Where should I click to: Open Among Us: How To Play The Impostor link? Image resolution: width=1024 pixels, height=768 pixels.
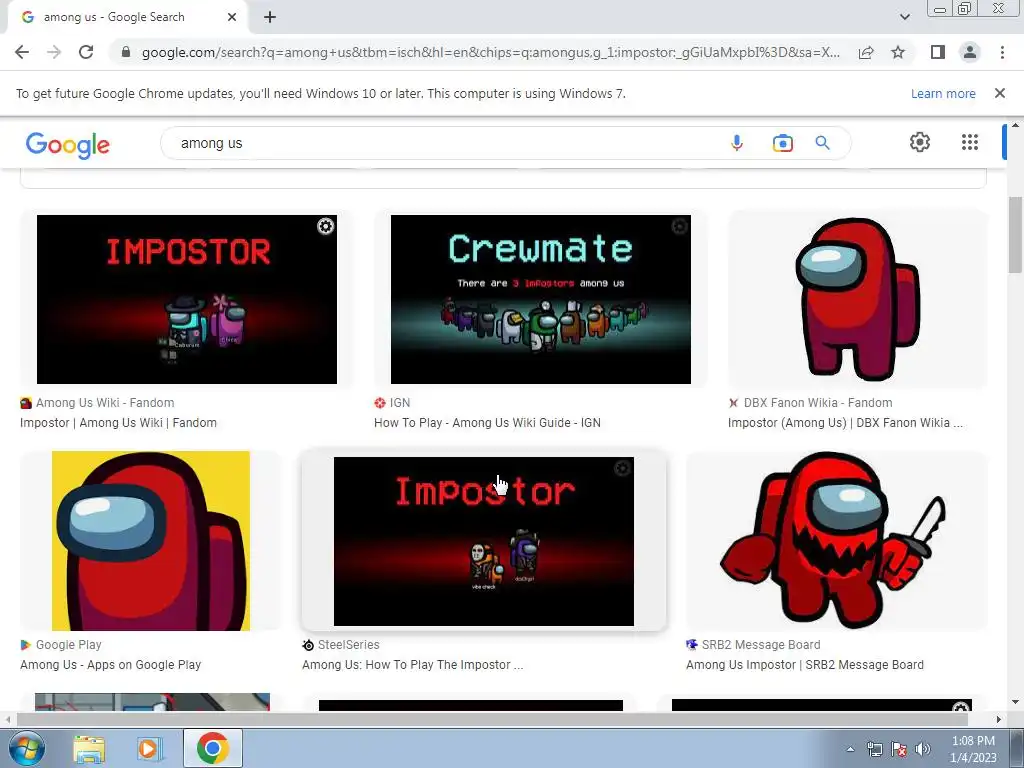click(413, 665)
